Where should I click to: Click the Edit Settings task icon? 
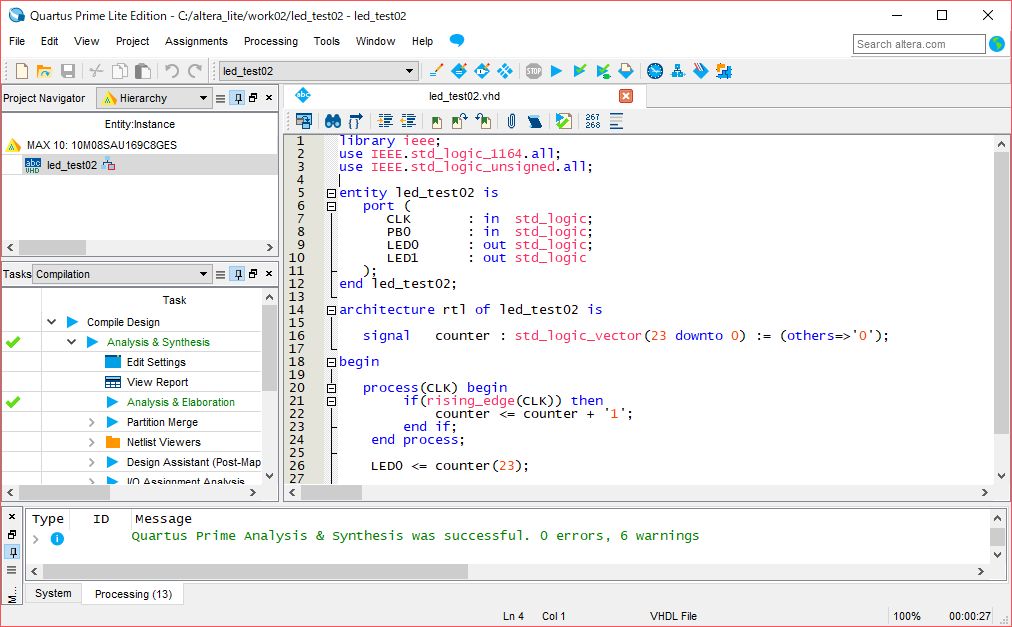point(113,362)
